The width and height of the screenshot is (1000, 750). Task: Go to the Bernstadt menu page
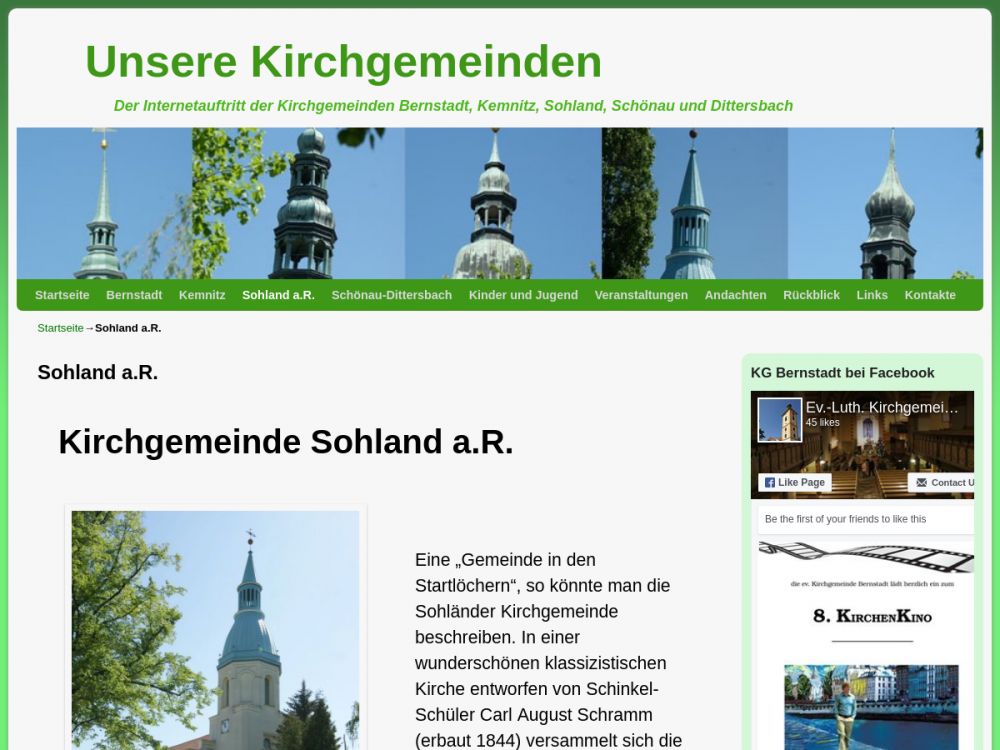134,295
